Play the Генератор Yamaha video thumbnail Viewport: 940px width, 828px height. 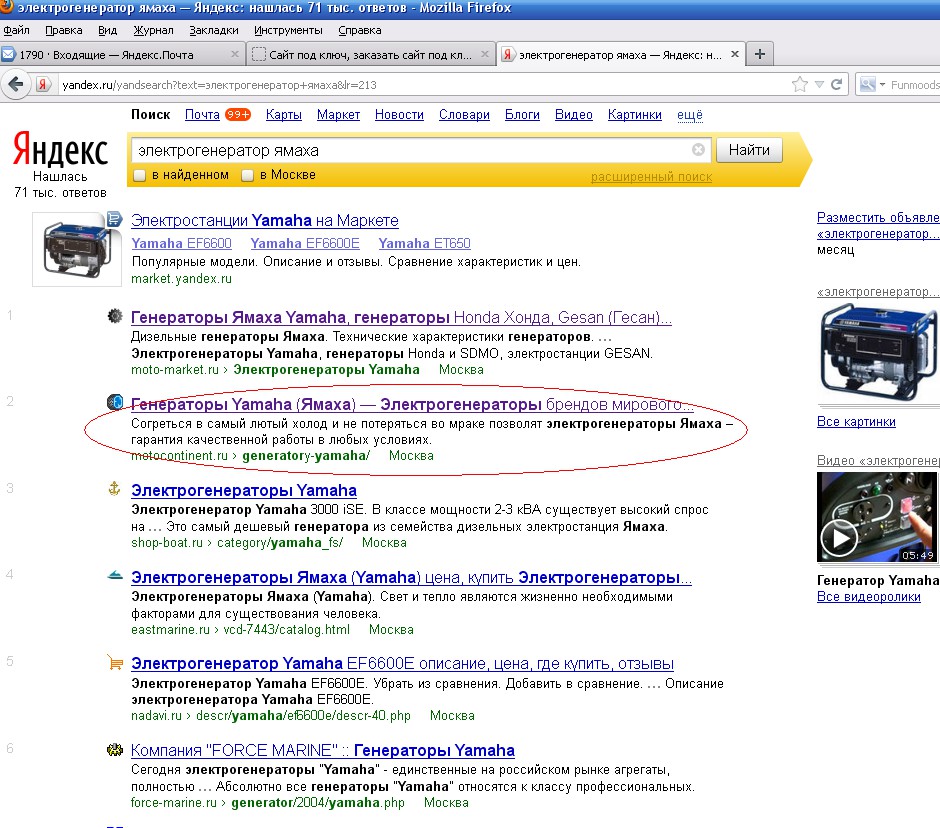tap(877, 517)
